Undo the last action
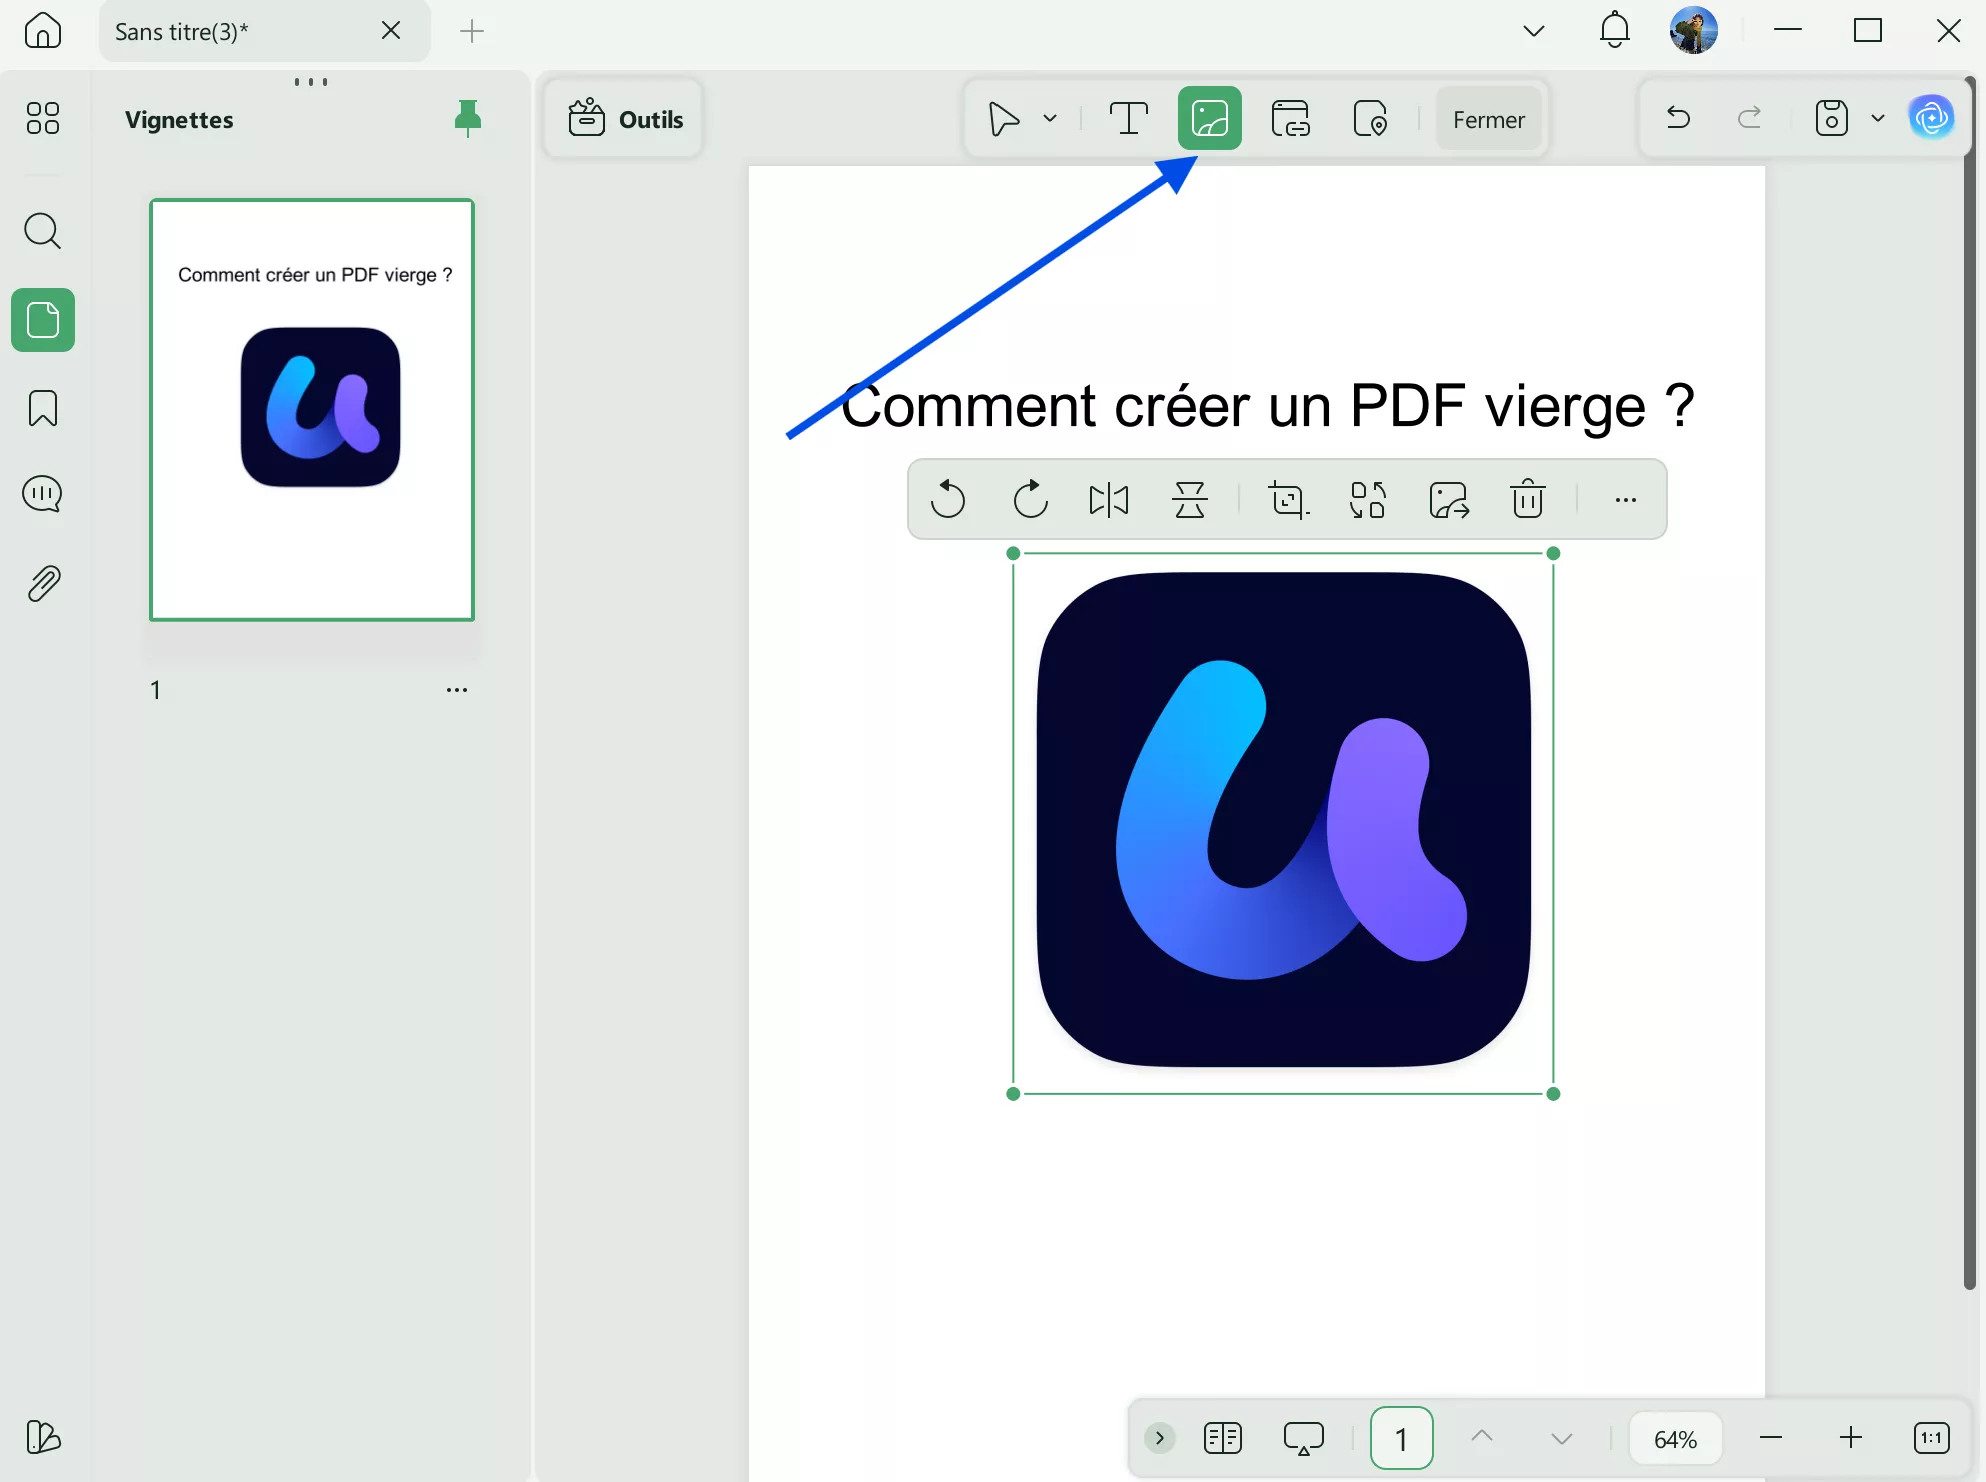 coord(1678,117)
